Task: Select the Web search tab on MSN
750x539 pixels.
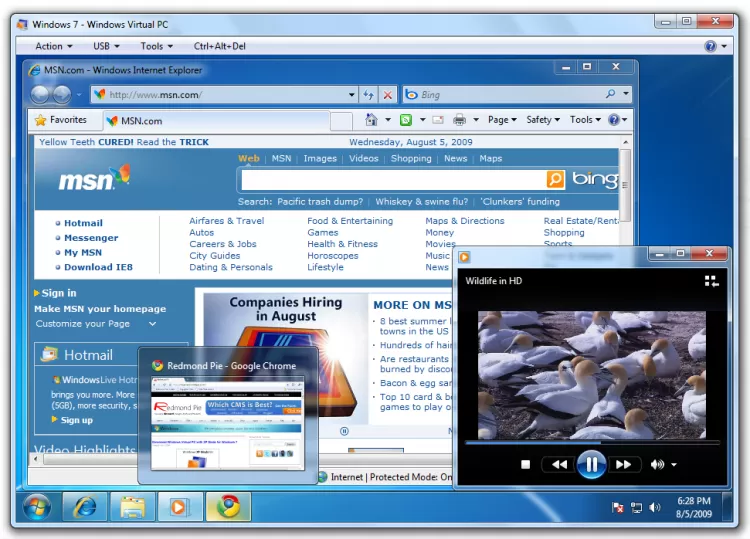Action: click(x=249, y=158)
